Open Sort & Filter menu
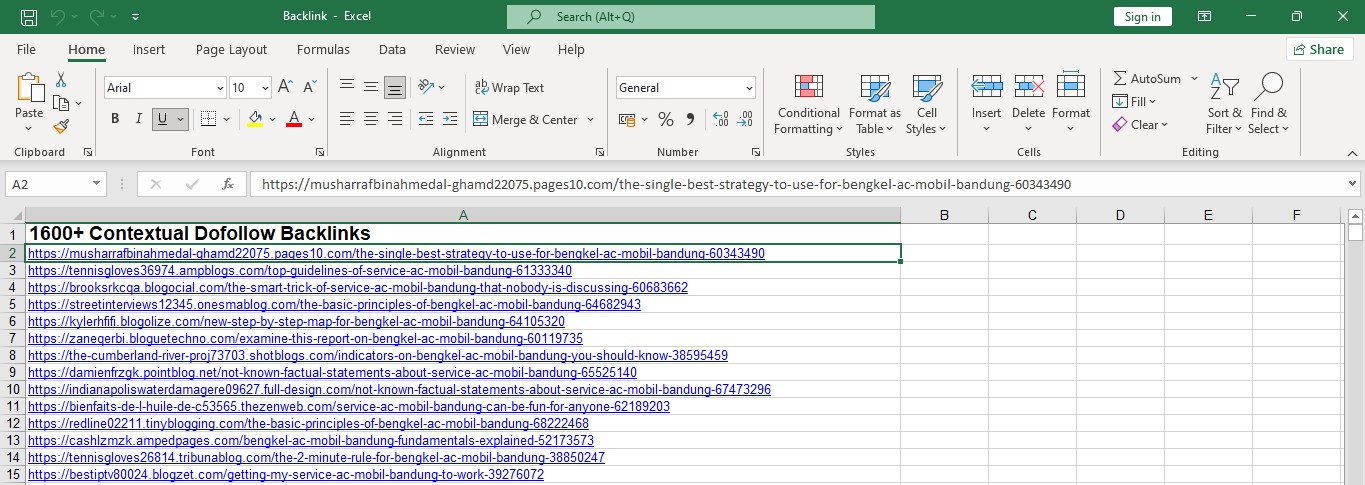1365x485 pixels. (1224, 104)
